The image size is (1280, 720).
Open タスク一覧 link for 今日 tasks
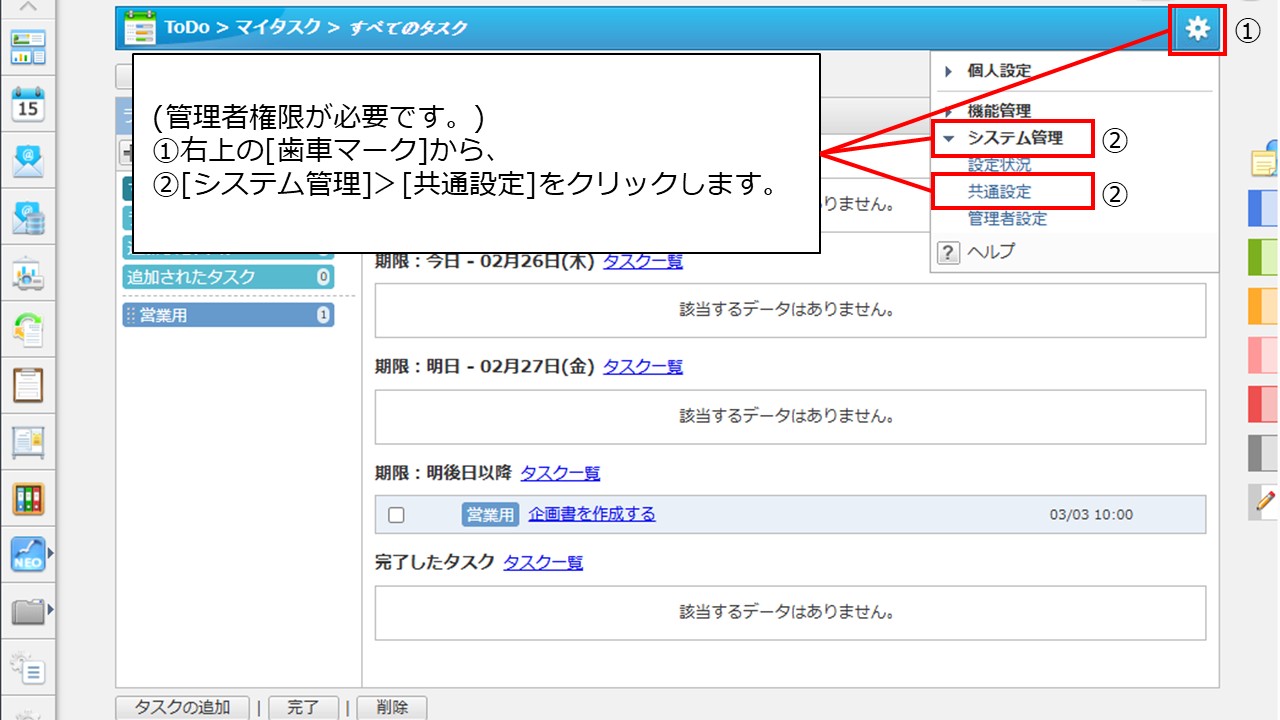point(643,261)
